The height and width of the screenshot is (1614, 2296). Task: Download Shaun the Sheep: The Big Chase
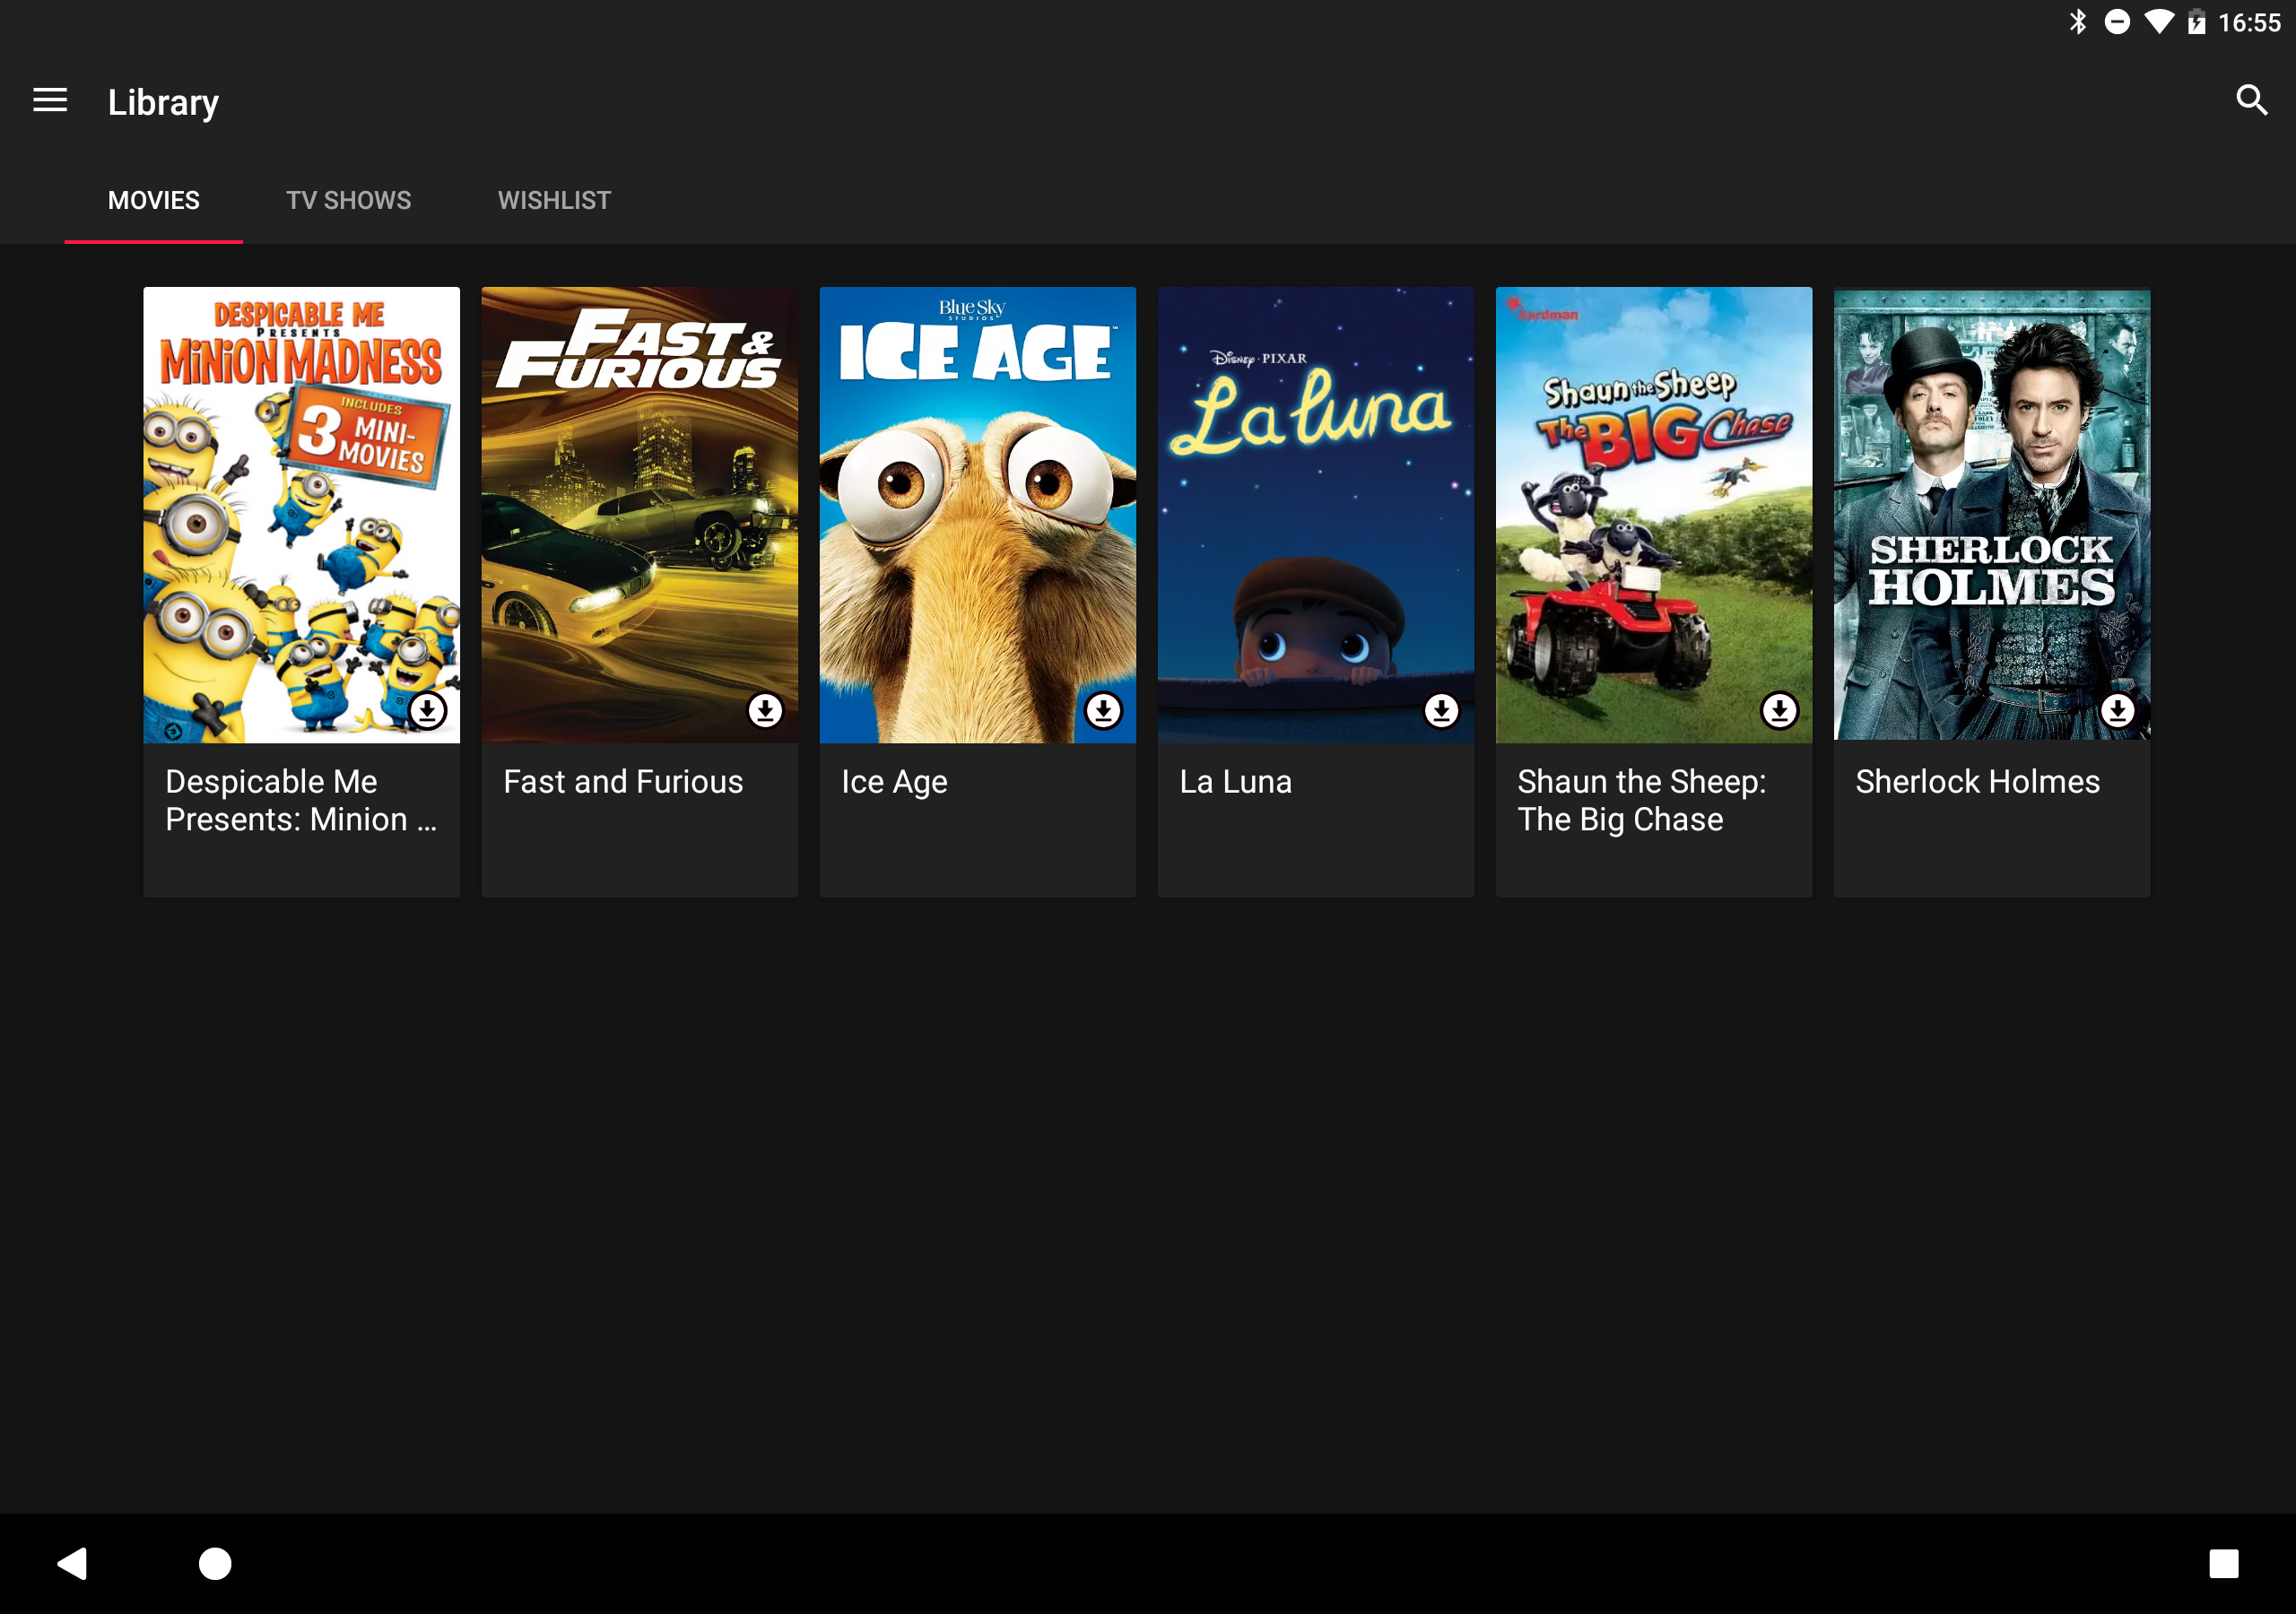1780,710
